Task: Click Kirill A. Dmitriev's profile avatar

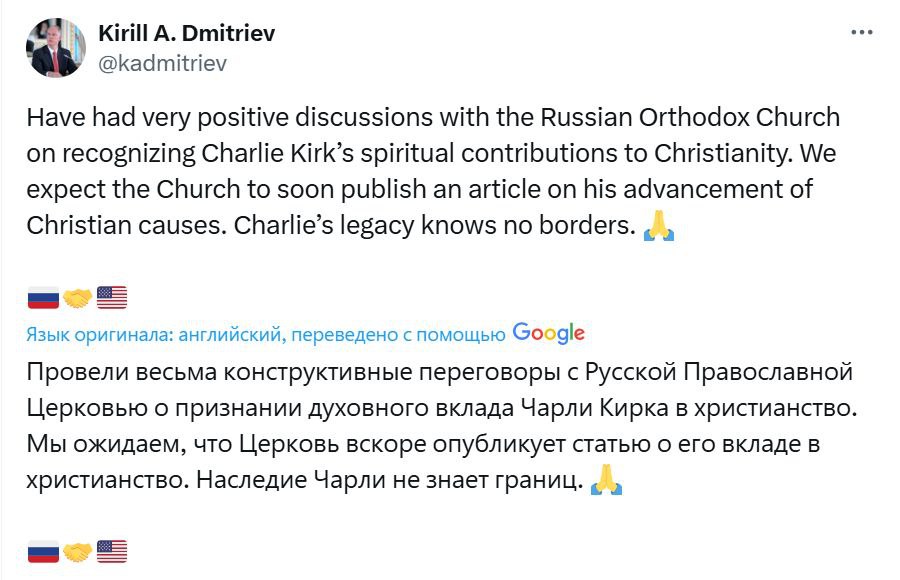Action: (56, 48)
